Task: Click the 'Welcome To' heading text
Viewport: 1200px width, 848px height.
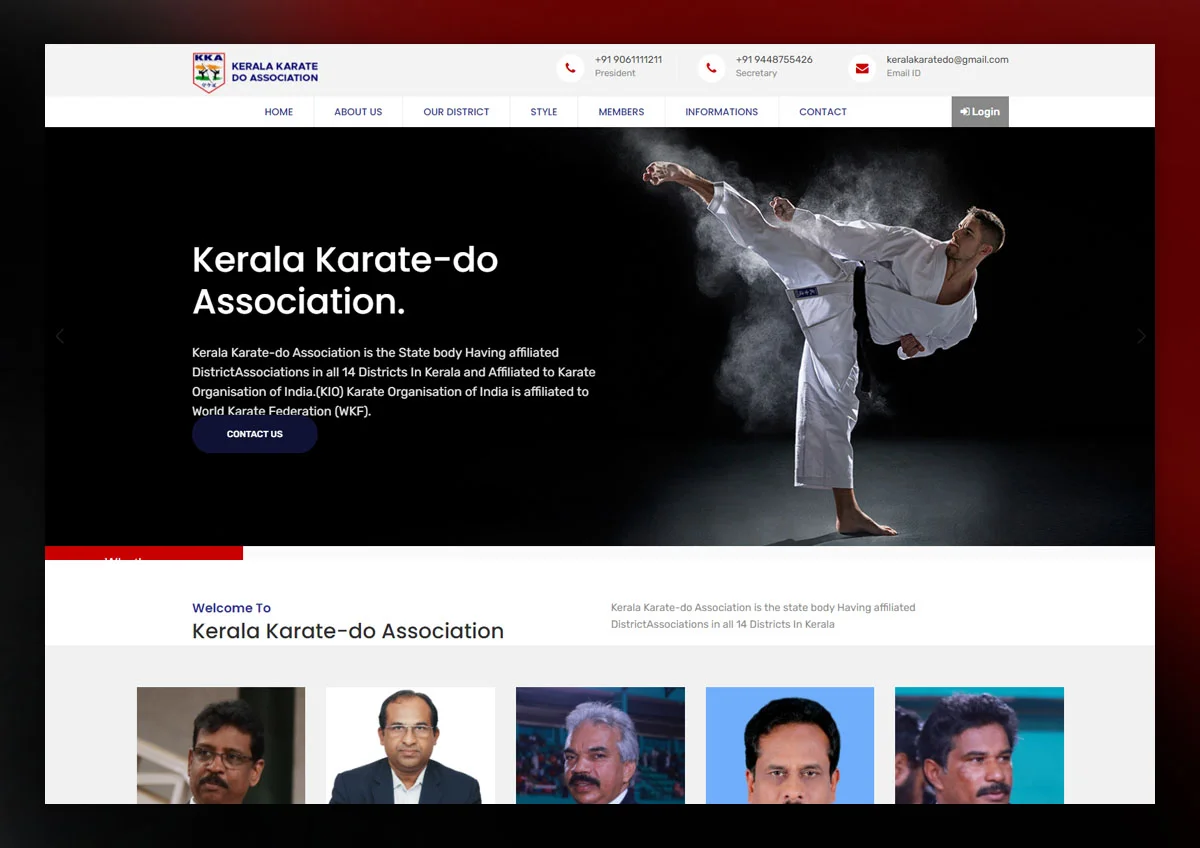Action: (231, 608)
